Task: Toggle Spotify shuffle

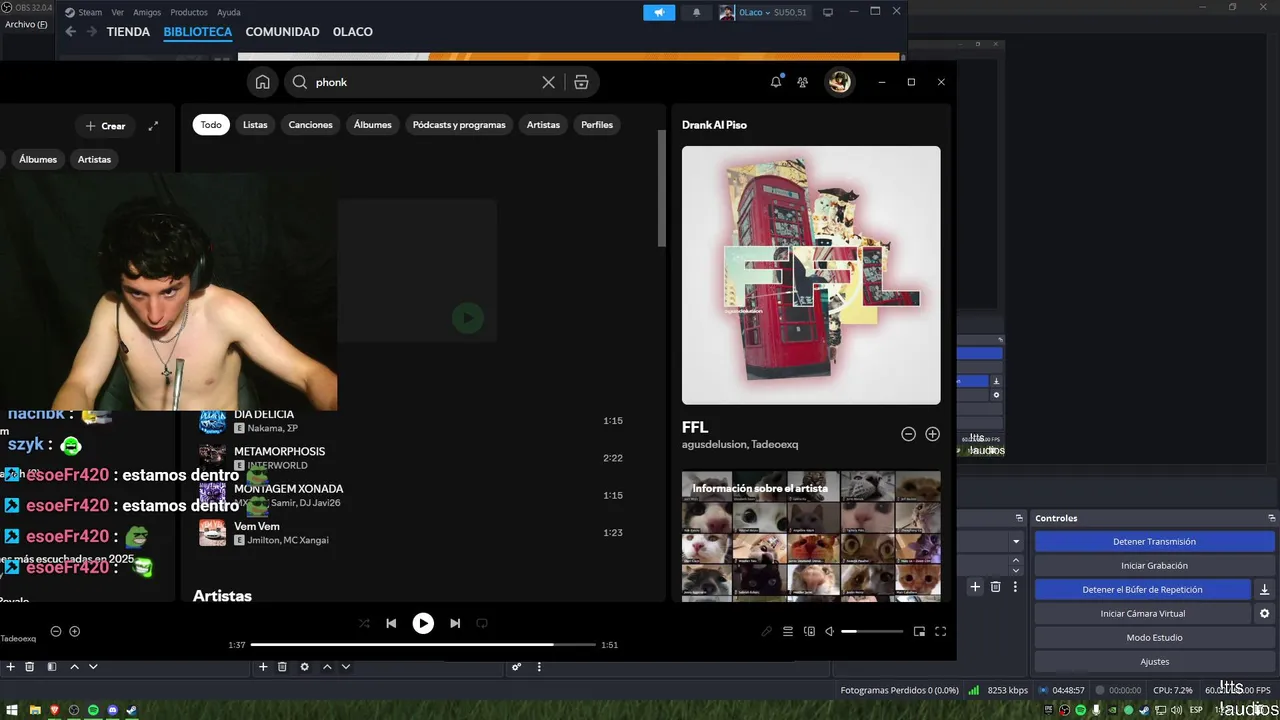Action: (364, 623)
